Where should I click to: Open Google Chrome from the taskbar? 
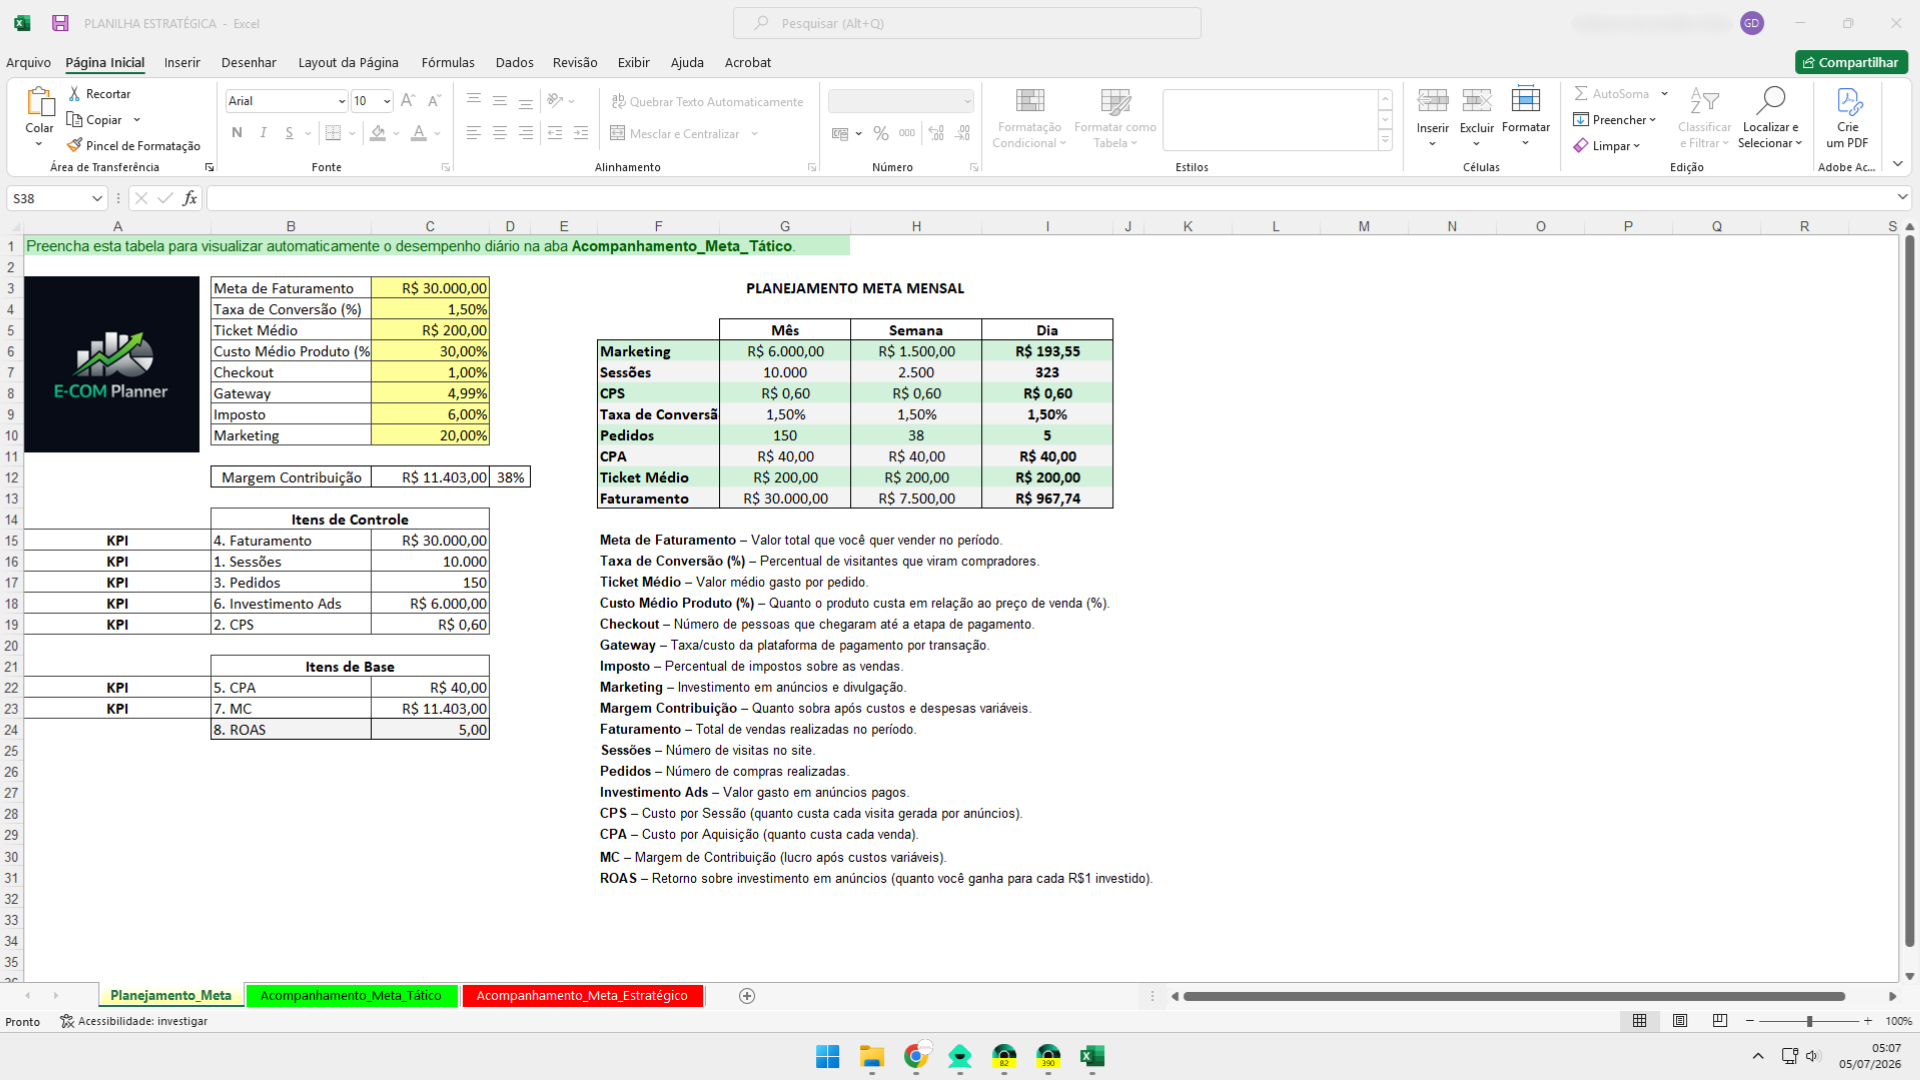[916, 1057]
